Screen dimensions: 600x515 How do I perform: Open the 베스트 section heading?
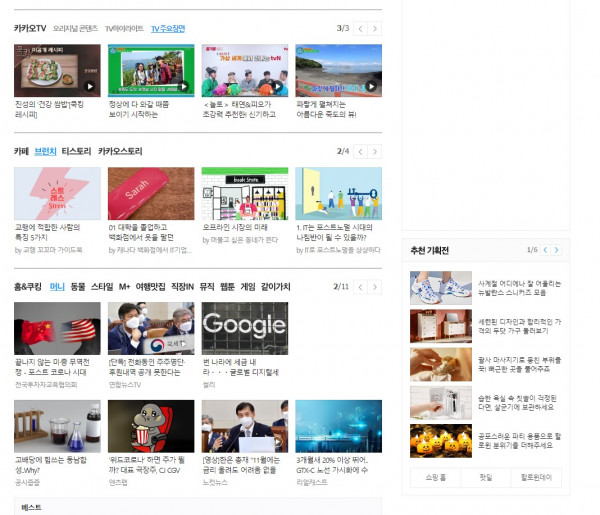point(31,508)
